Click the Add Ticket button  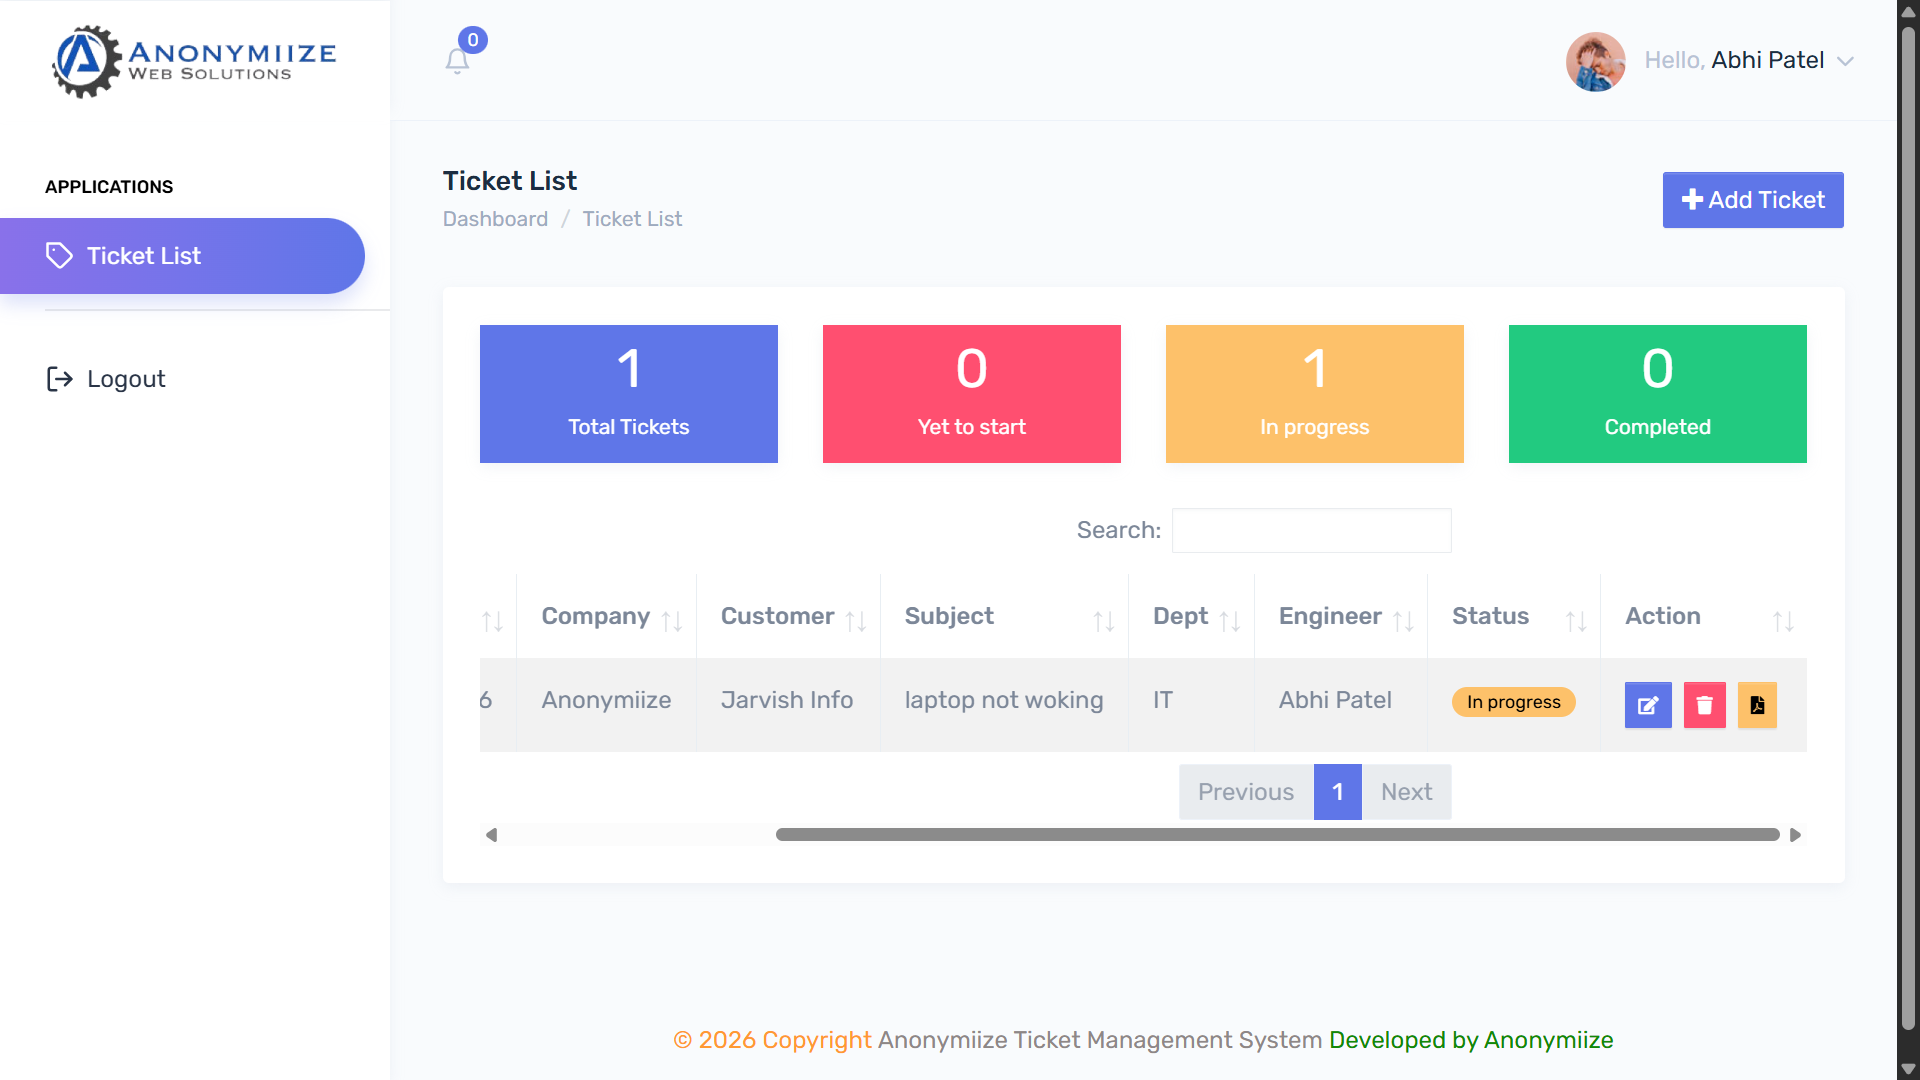[x=1752, y=200]
